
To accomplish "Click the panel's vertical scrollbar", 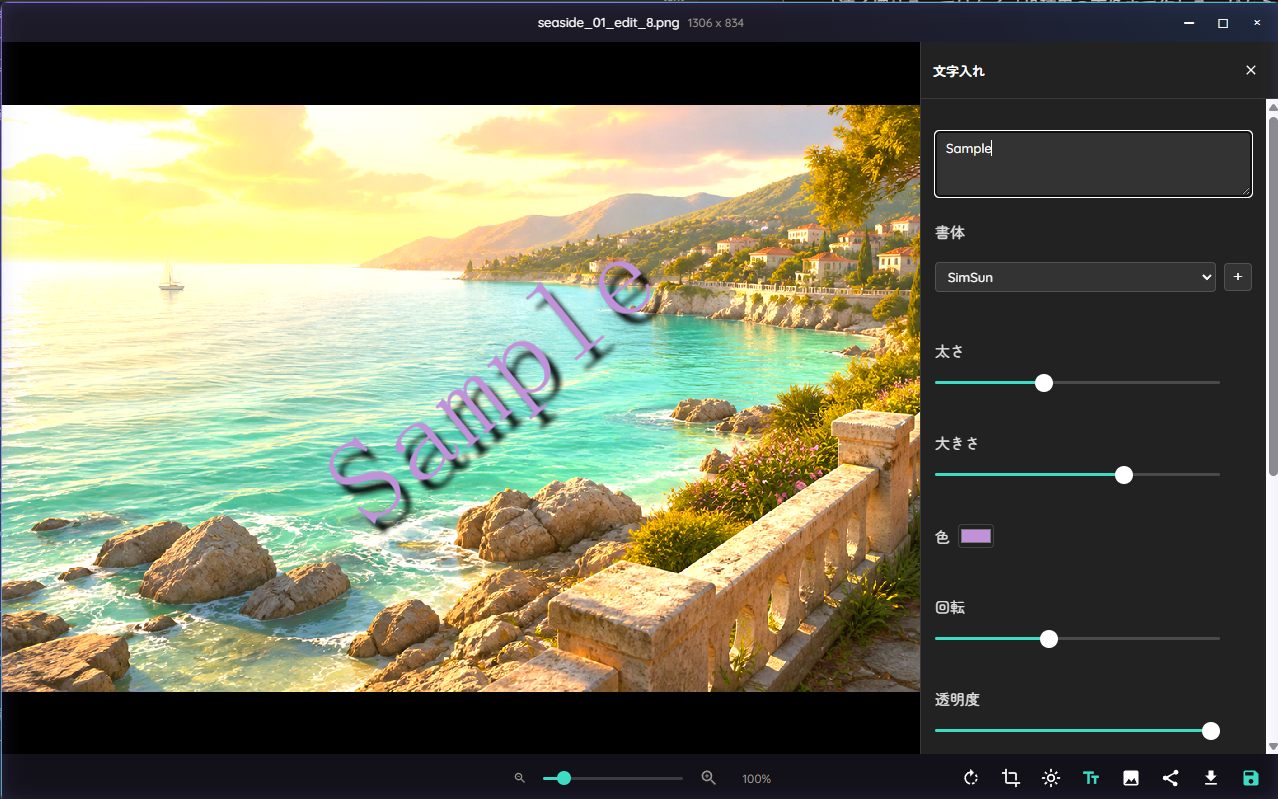I will [1273, 295].
